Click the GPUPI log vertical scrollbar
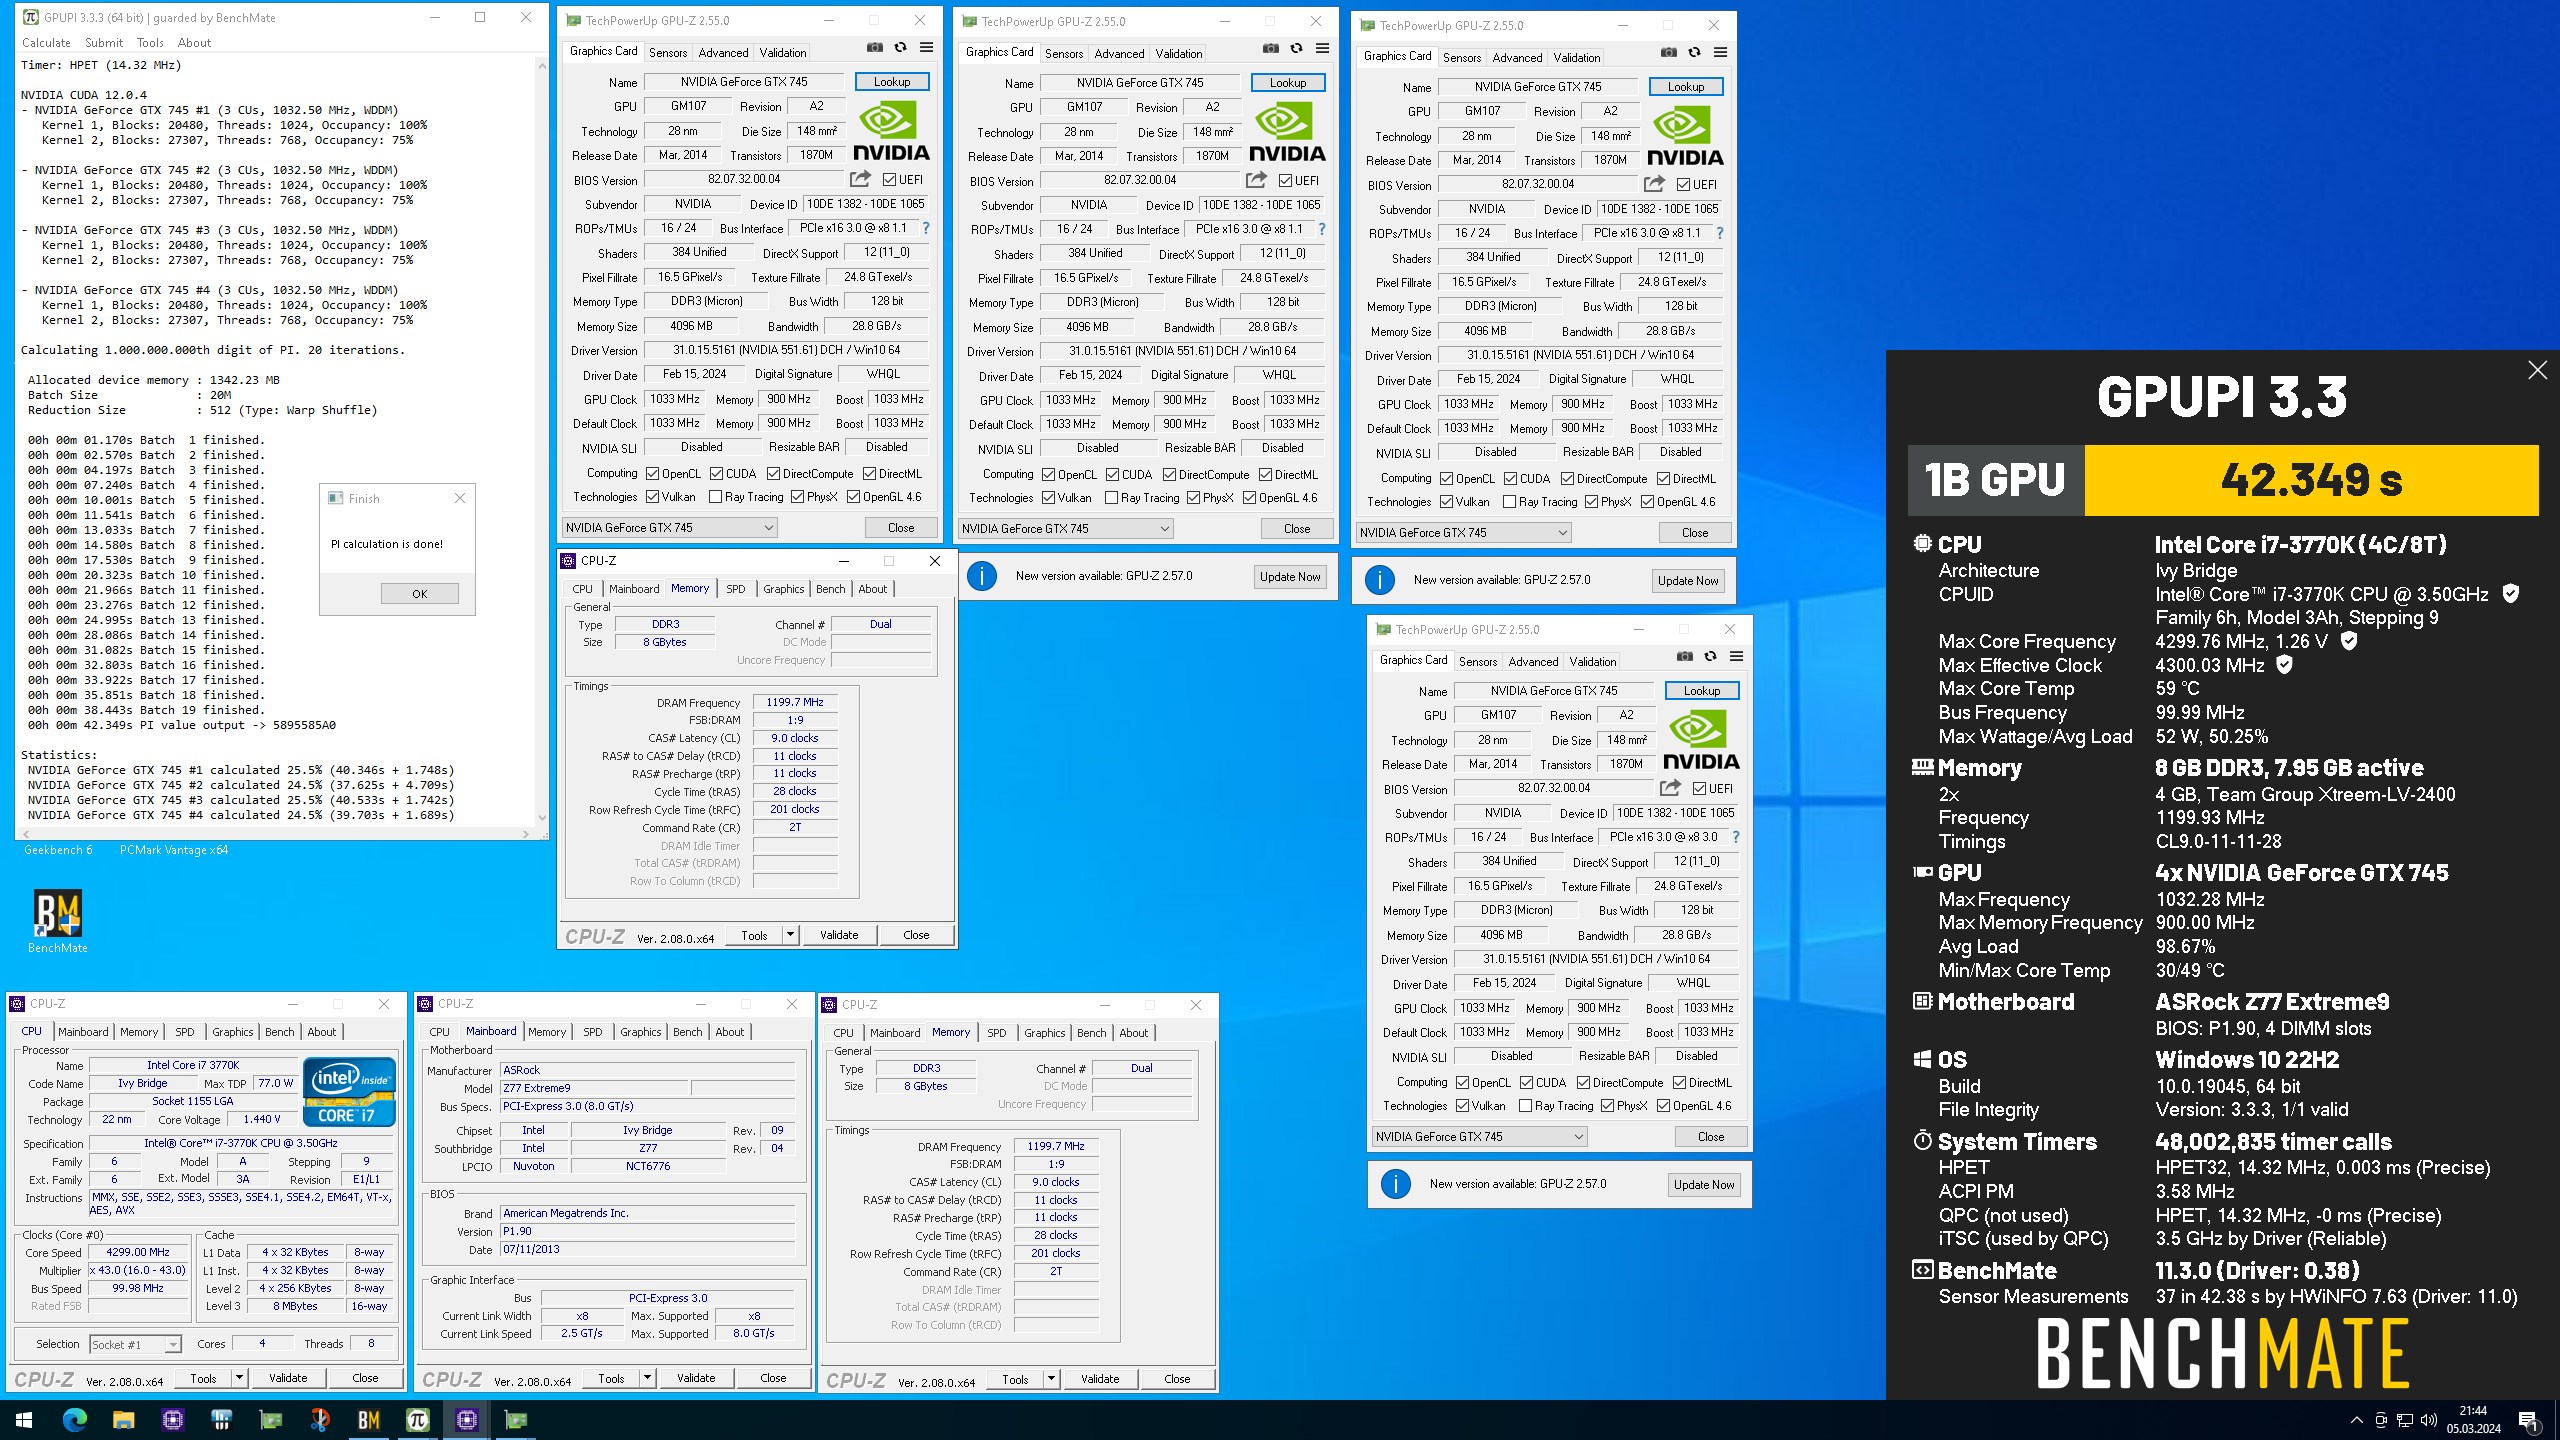 [x=542, y=442]
